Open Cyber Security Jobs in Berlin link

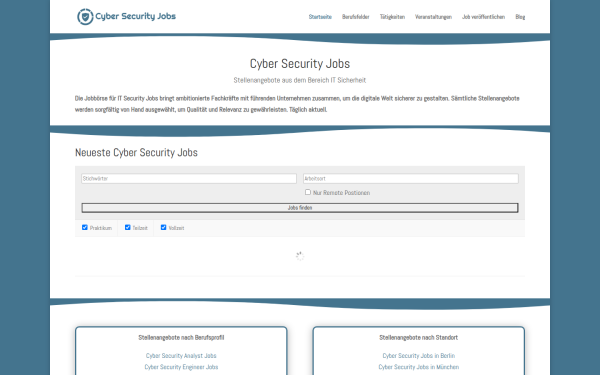[419, 356]
